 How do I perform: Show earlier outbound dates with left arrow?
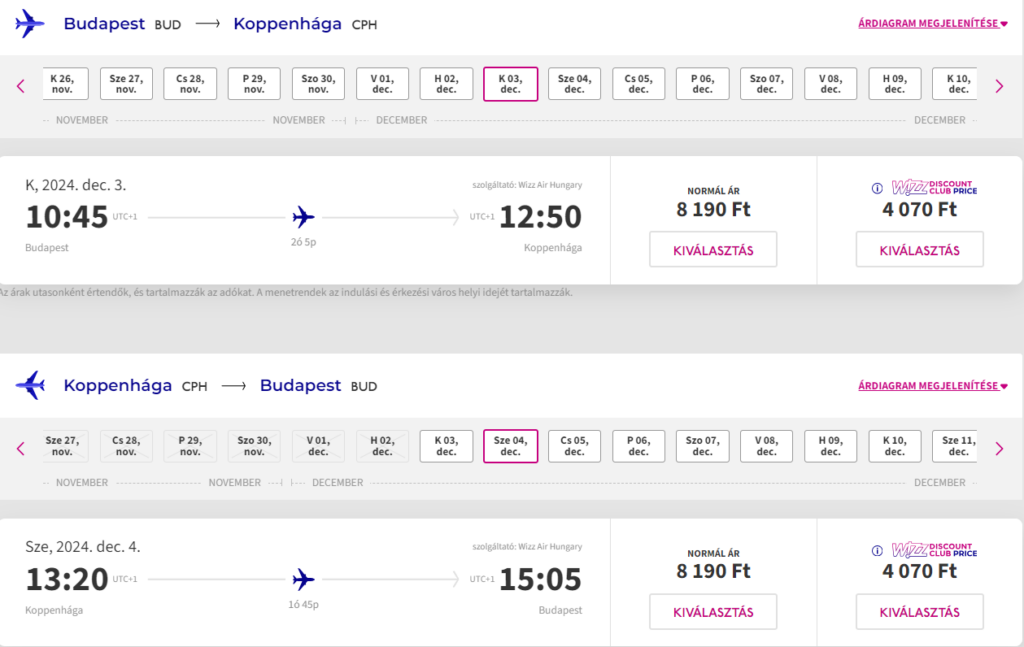pyautogui.click(x=21, y=86)
